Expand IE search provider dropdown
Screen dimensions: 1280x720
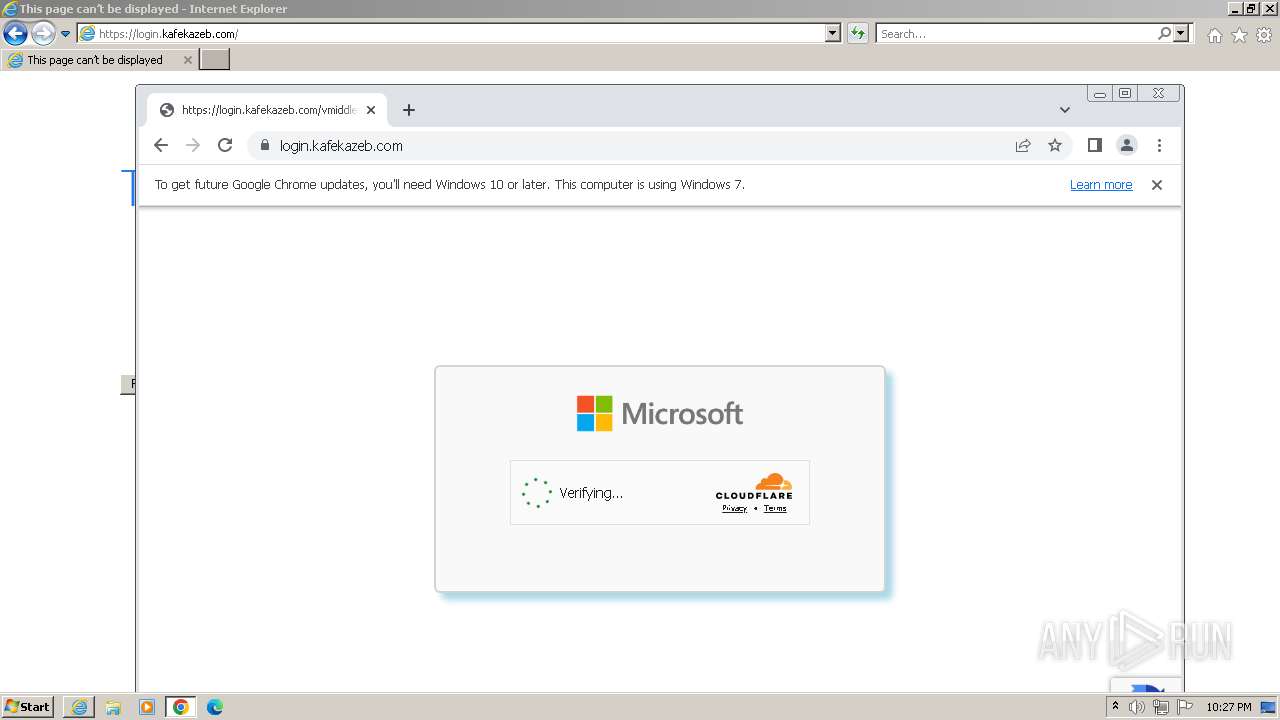coord(1182,34)
